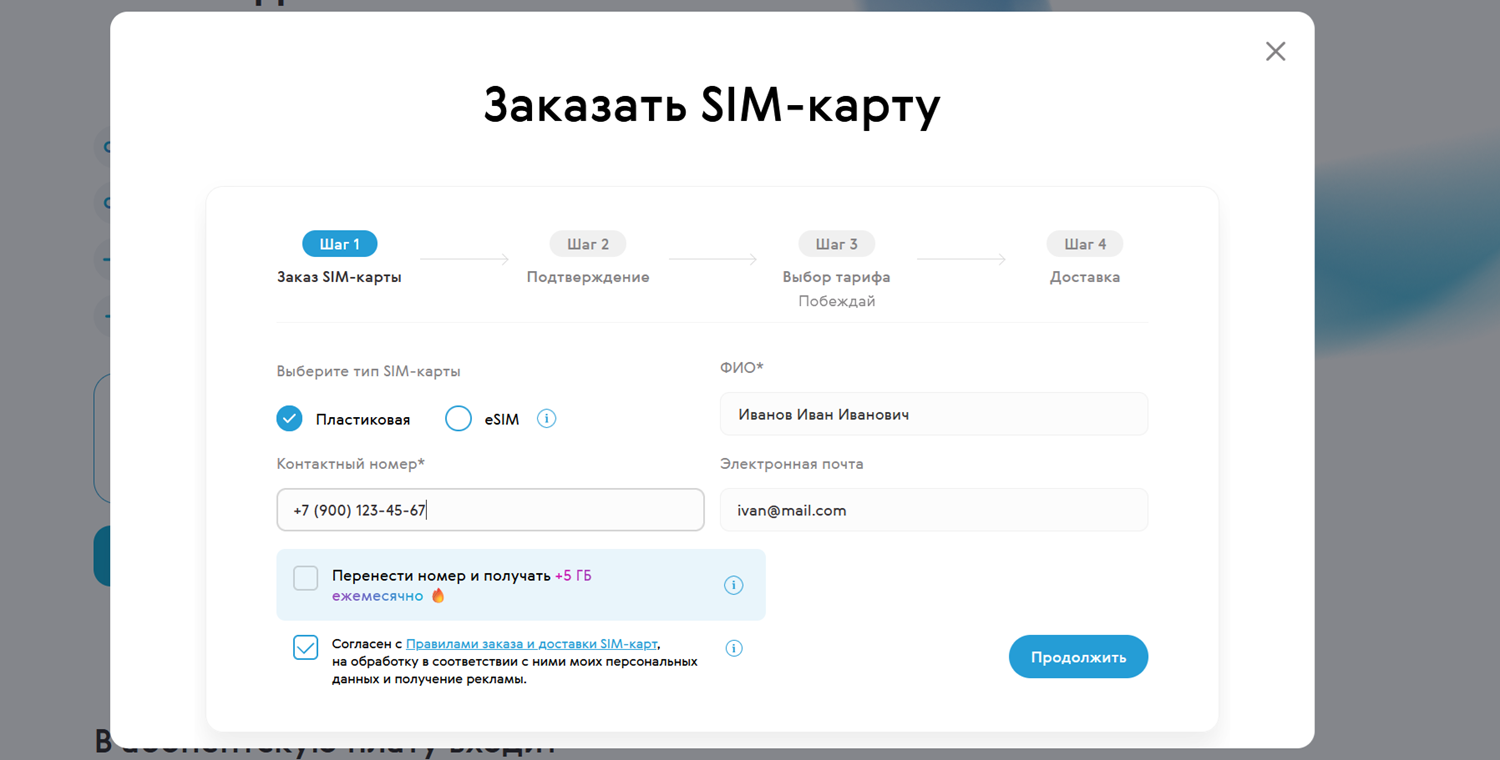Open info icon beside consent text
This screenshot has width=1500, height=760.
coord(733,648)
